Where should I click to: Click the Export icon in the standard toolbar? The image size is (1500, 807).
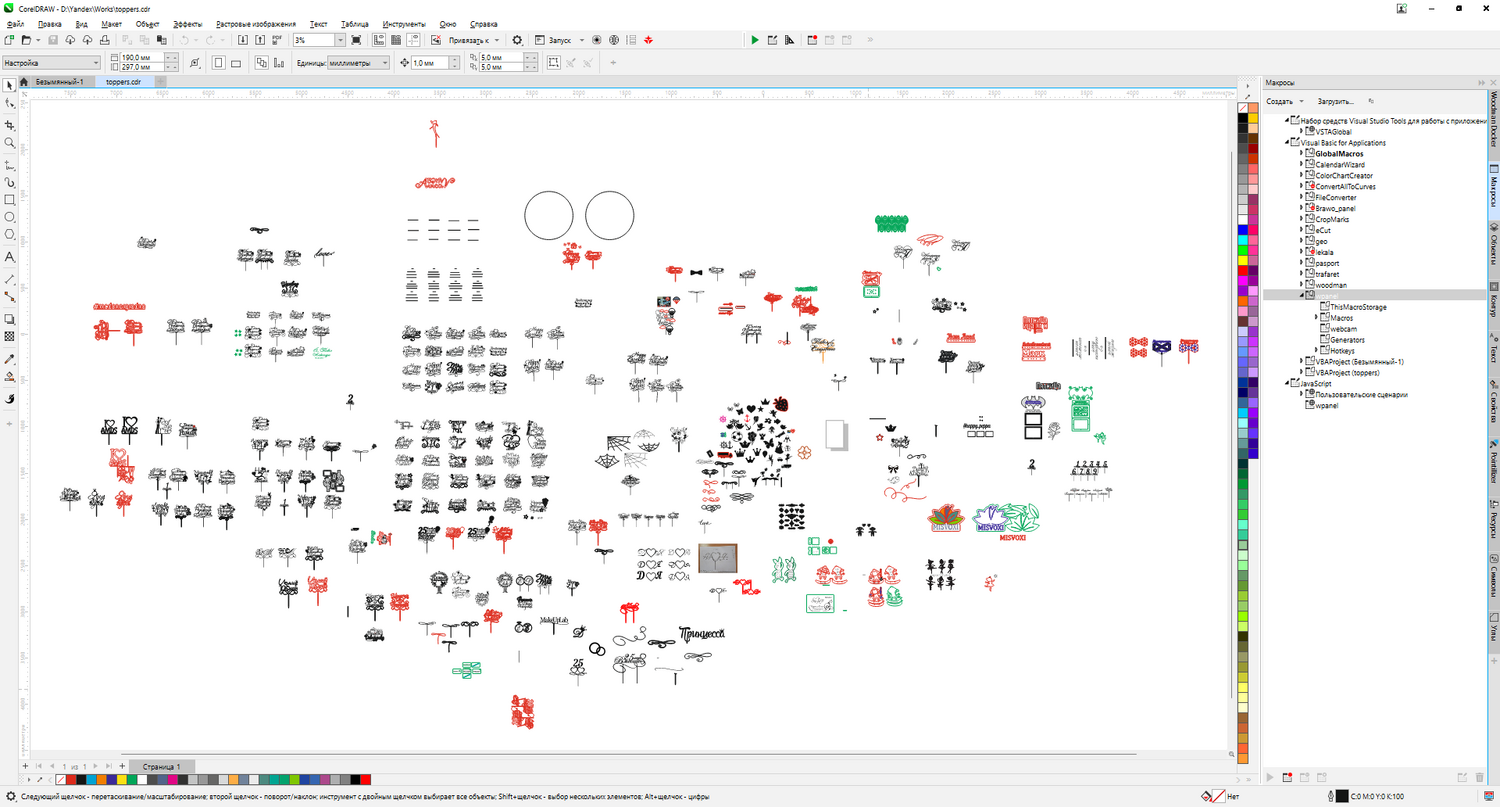pos(261,40)
